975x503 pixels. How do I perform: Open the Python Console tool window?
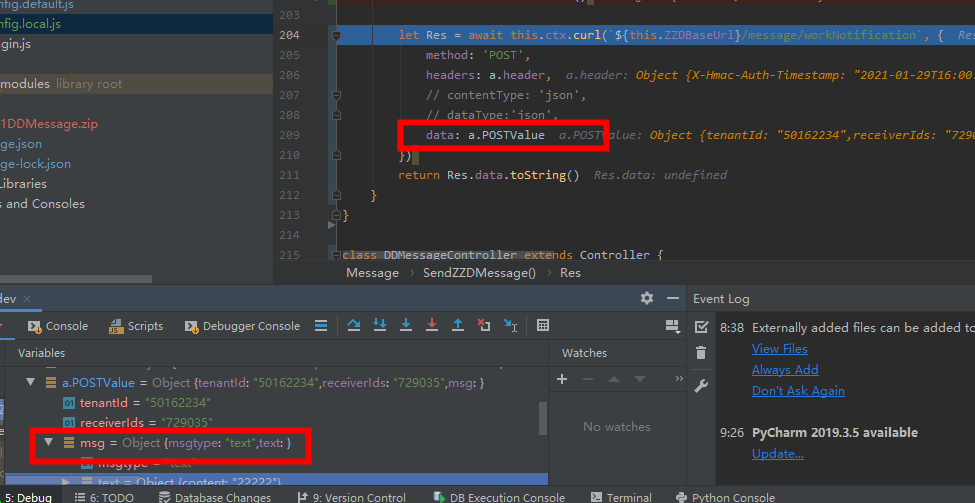click(724, 497)
